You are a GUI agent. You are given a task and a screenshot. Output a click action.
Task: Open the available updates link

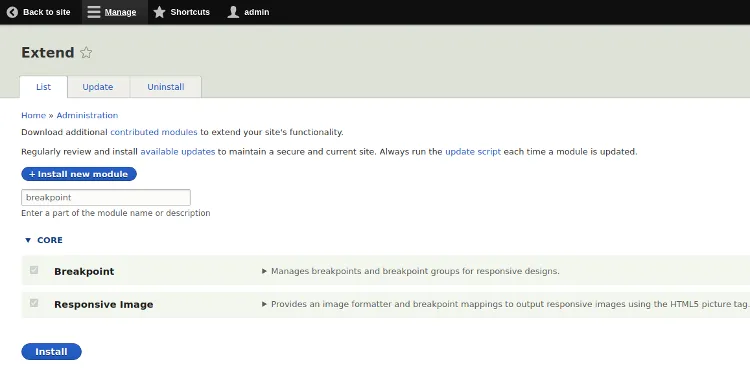coord(177,152)
